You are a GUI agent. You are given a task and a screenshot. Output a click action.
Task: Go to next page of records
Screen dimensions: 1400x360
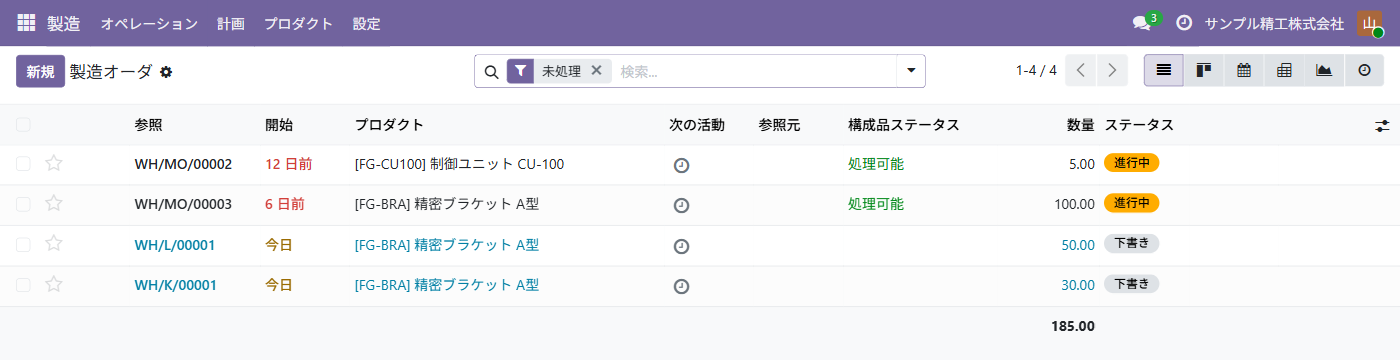click(1112, 70)
